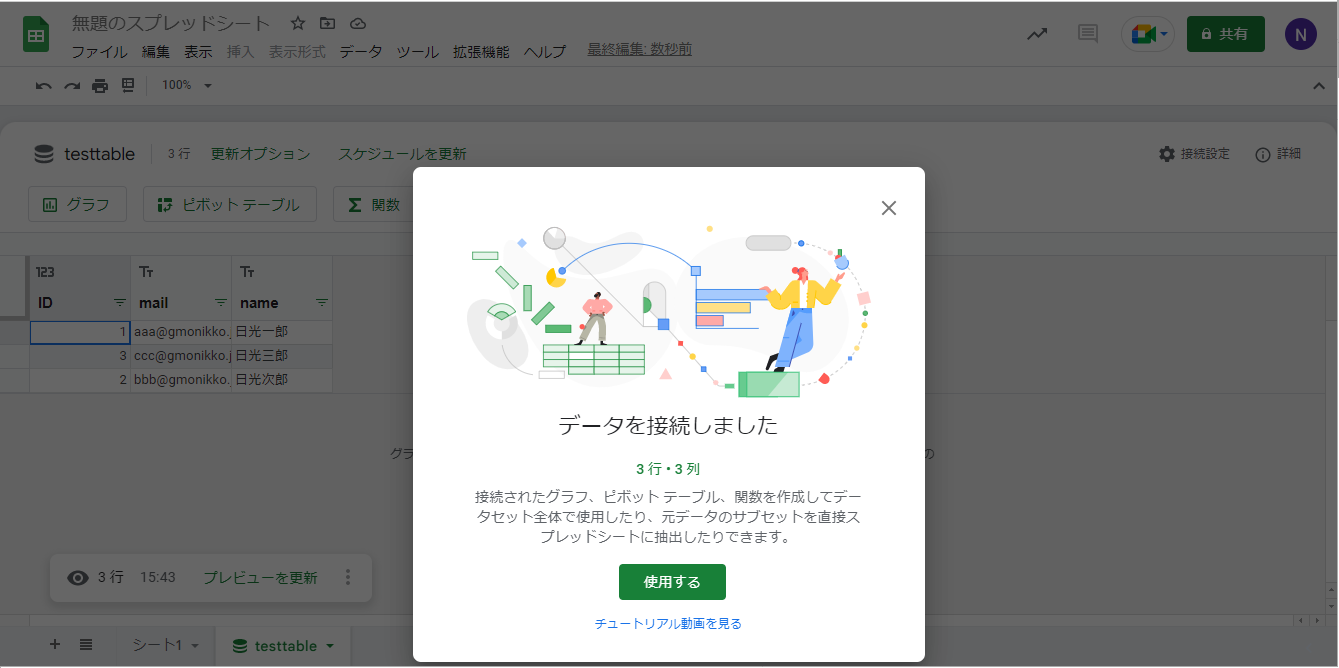The height and width of the screenshot is (668, 1339).
Task: Toggle the preview eye icon
Action: (x=78, y=578)
